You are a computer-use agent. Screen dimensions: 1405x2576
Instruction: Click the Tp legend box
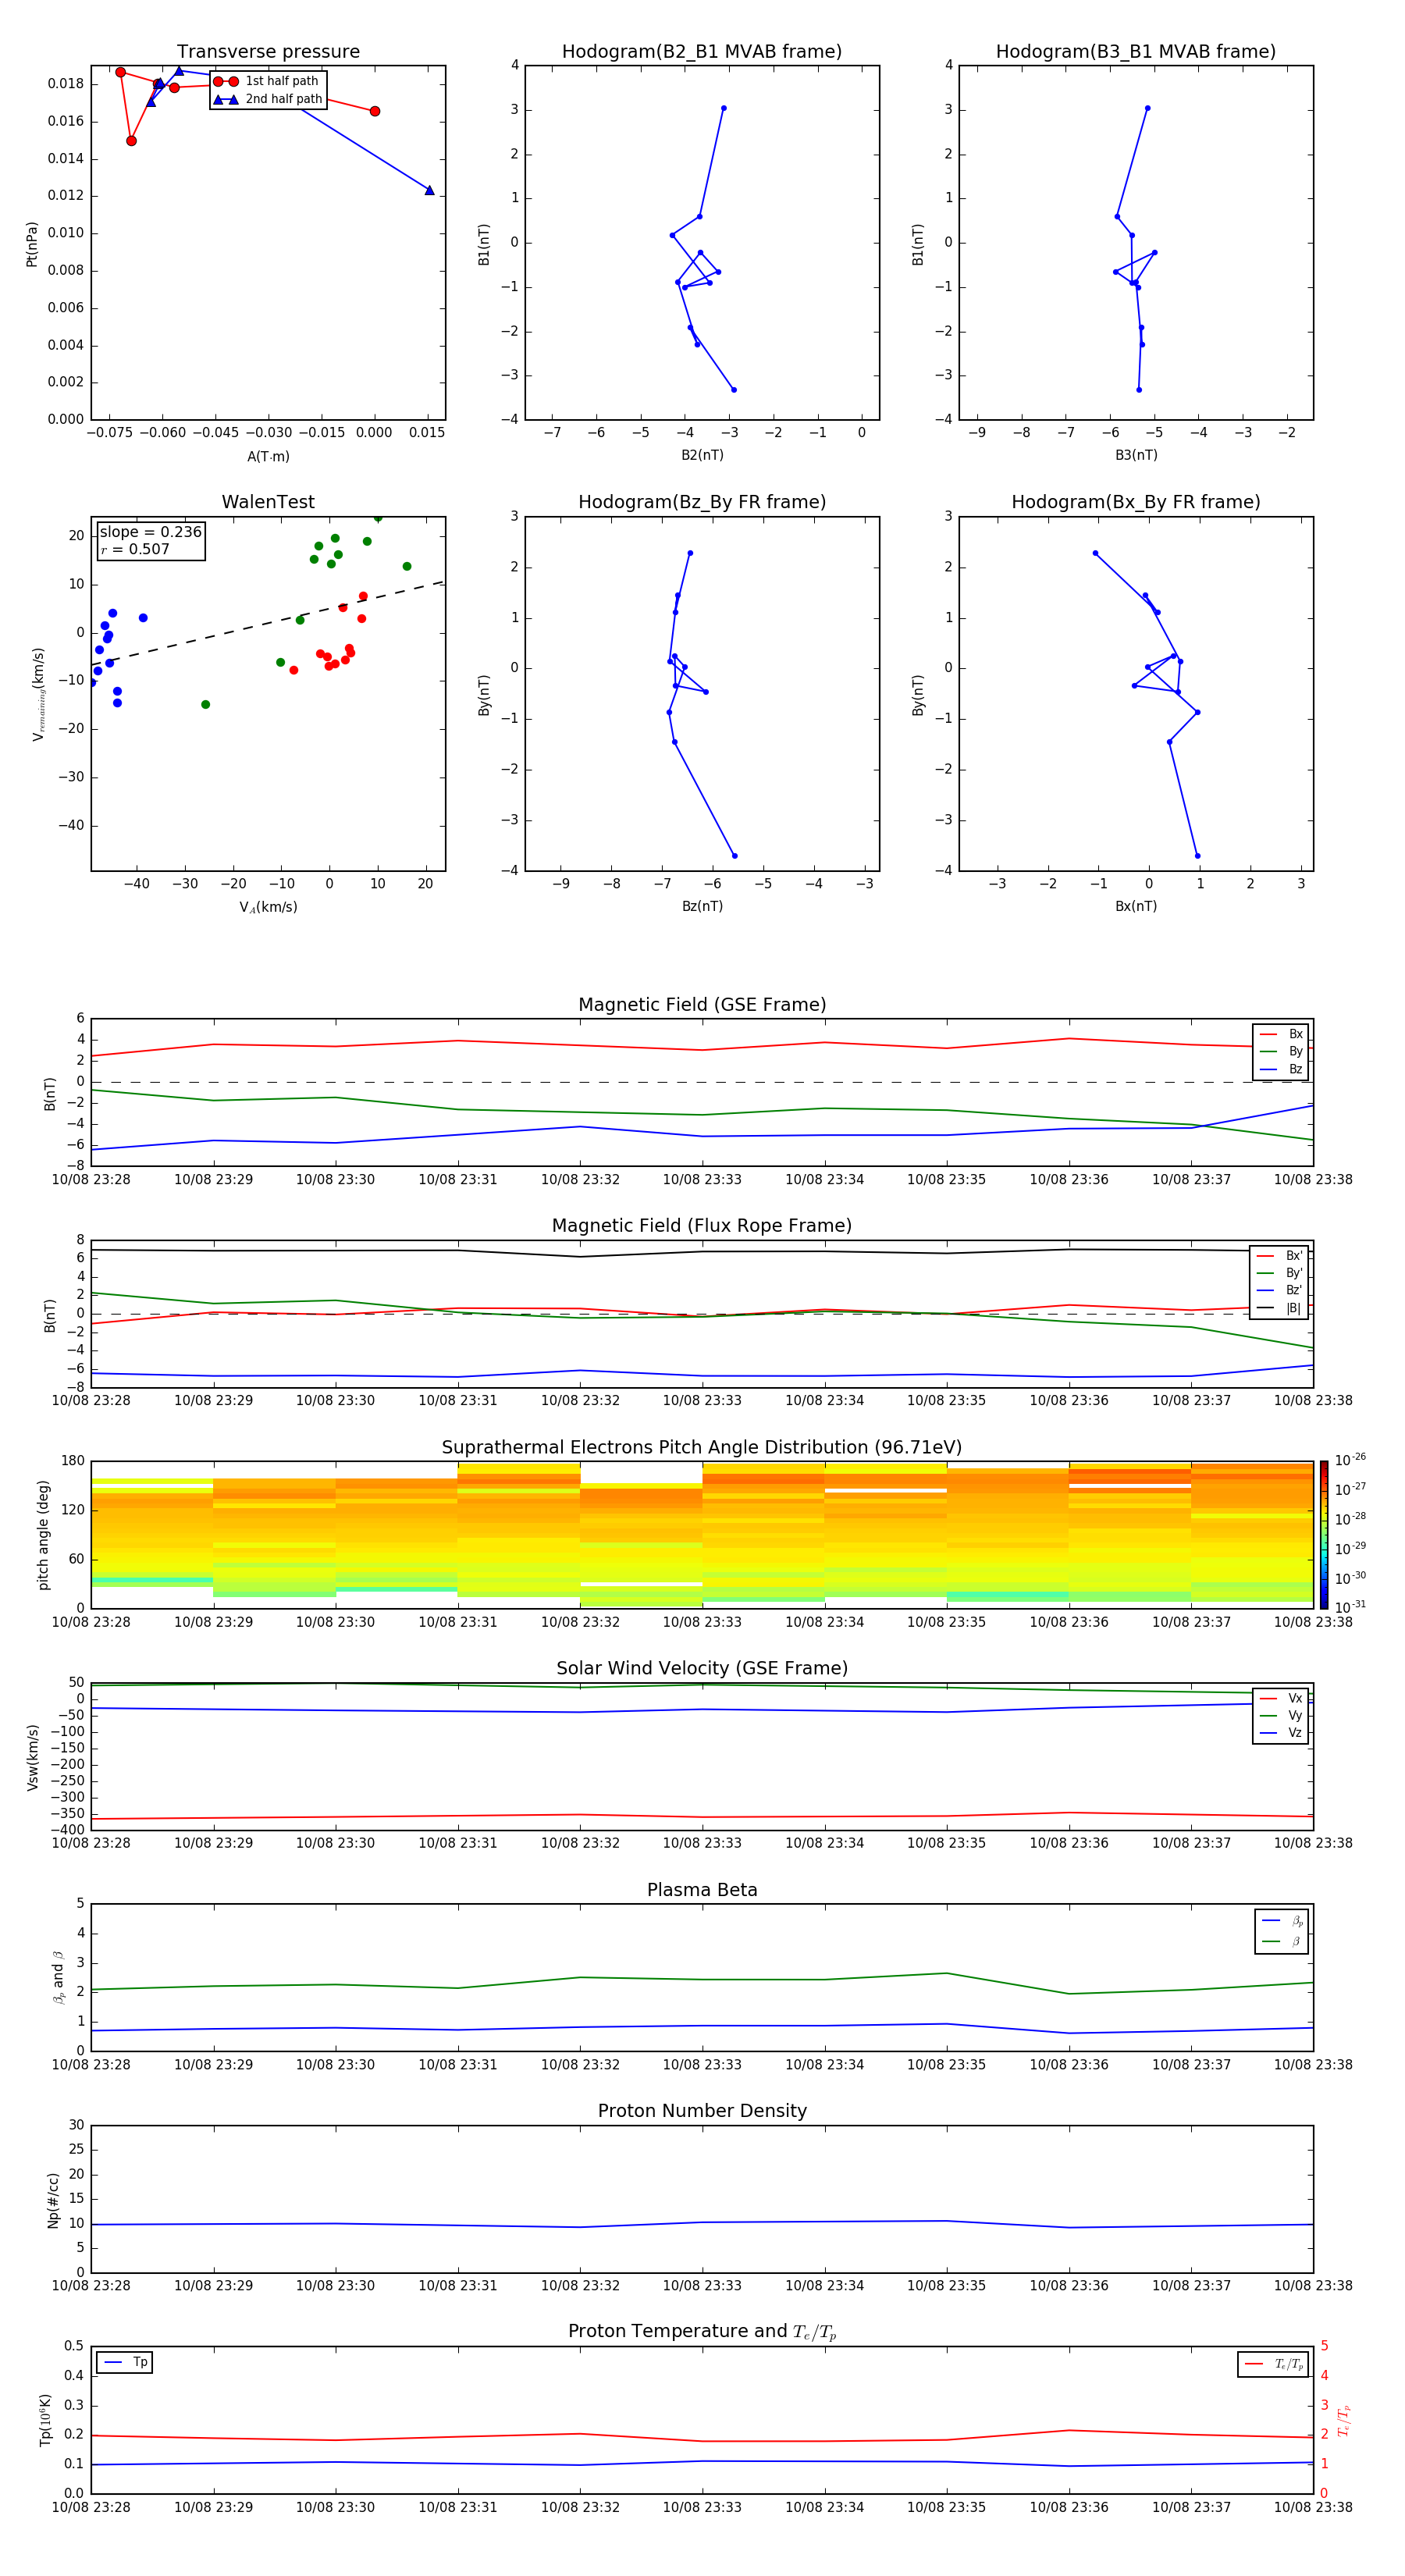click(x=124, y=2362)
